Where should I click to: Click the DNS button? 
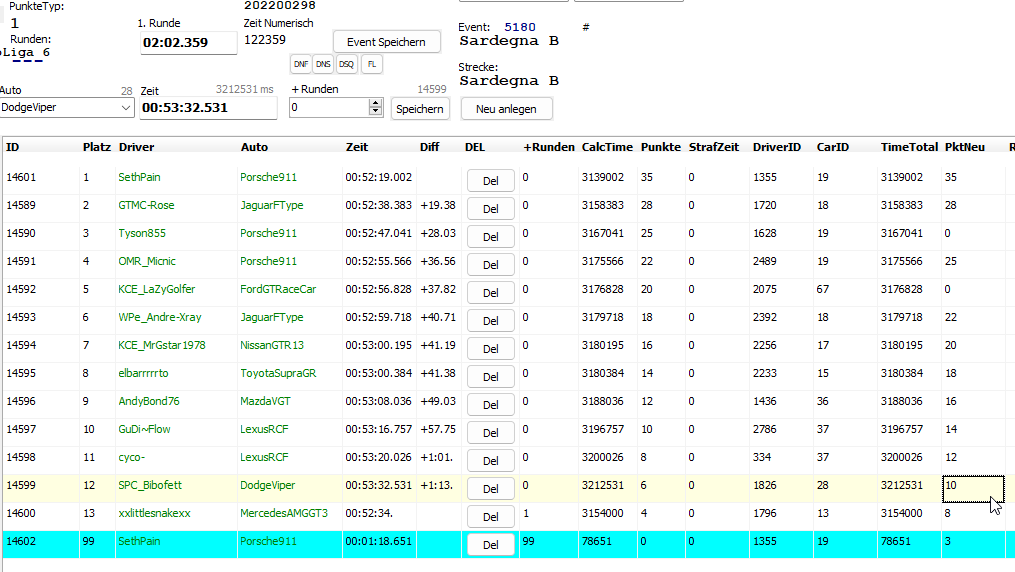323,64
